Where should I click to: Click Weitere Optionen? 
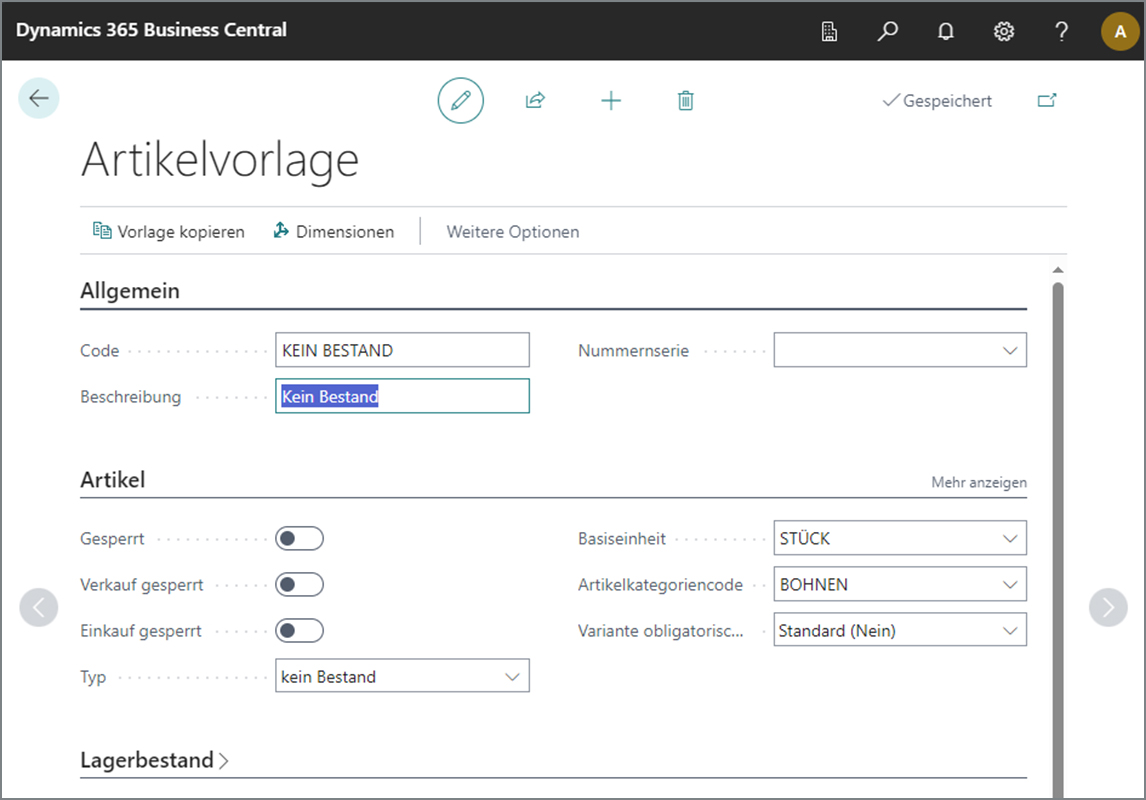click(x=513, y=232)
